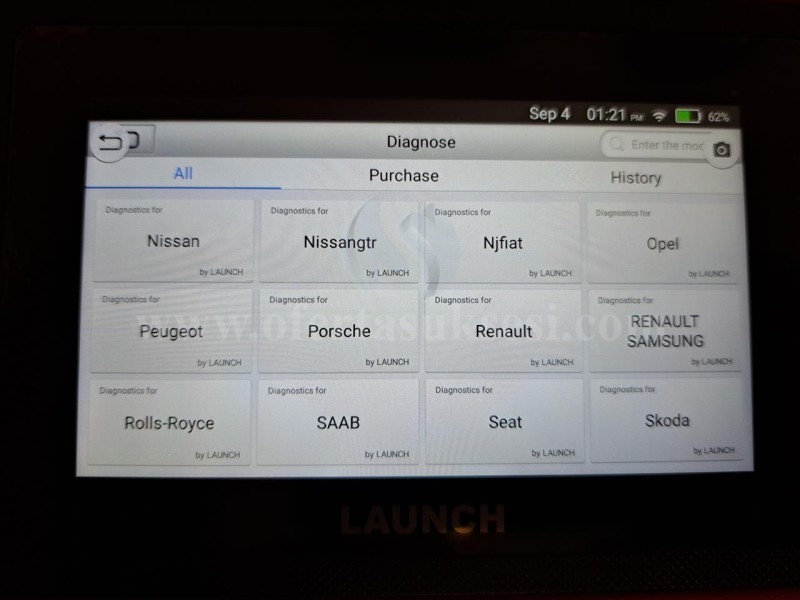Select the RENAULT SAMSUNG diagnostics tile
Viewport: 800px width, 600px height.
click(x=665, y=331)
